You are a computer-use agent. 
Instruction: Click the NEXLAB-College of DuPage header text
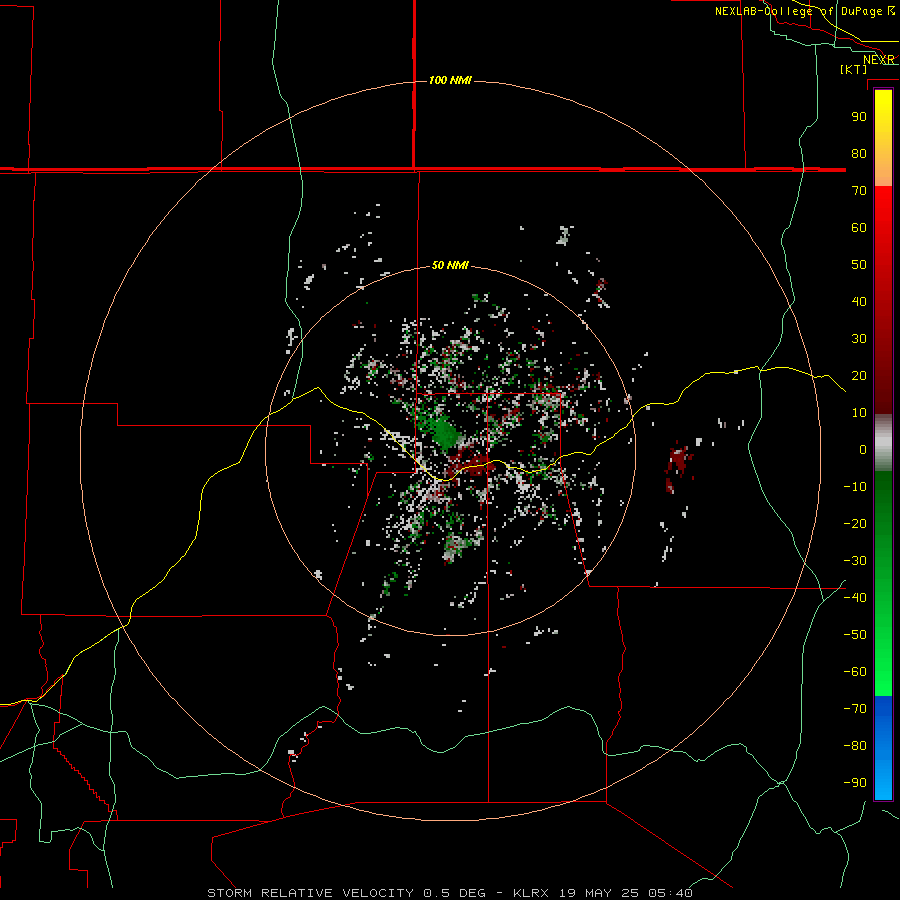click(x=800, y=11)
